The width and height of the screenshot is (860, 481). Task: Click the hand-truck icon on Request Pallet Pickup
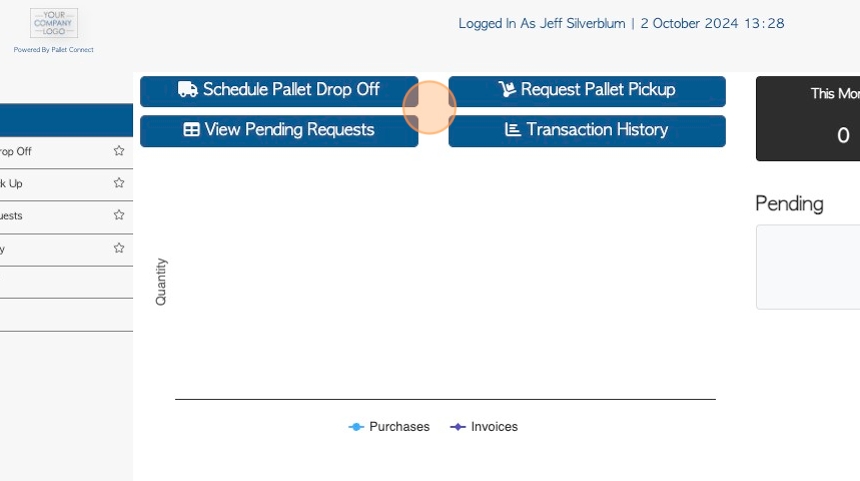507,89
